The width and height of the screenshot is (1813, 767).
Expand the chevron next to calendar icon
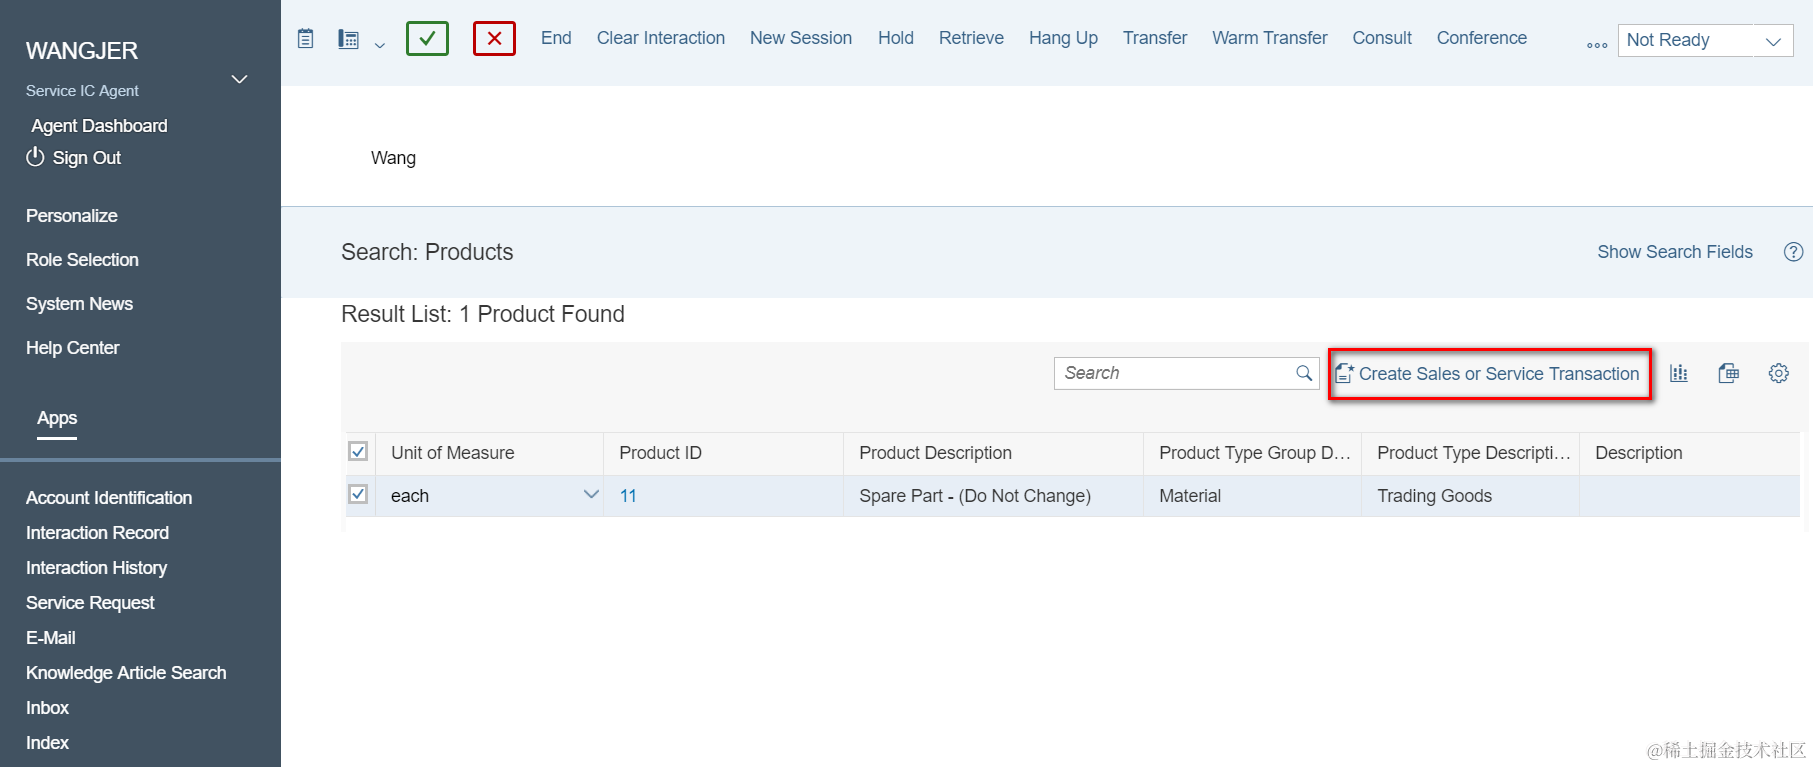tap(380, 45)
